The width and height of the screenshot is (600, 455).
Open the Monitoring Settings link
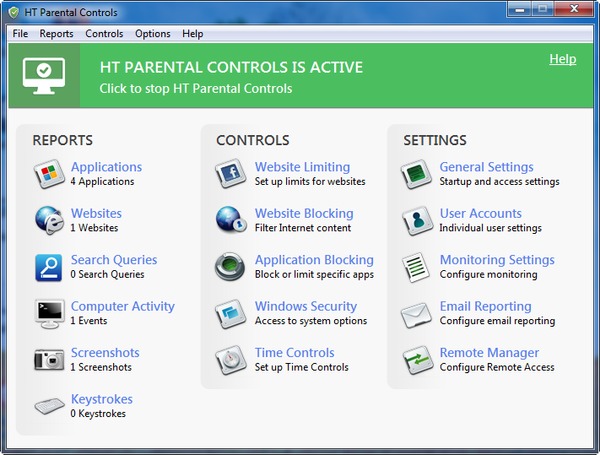(x=496, y=260)
